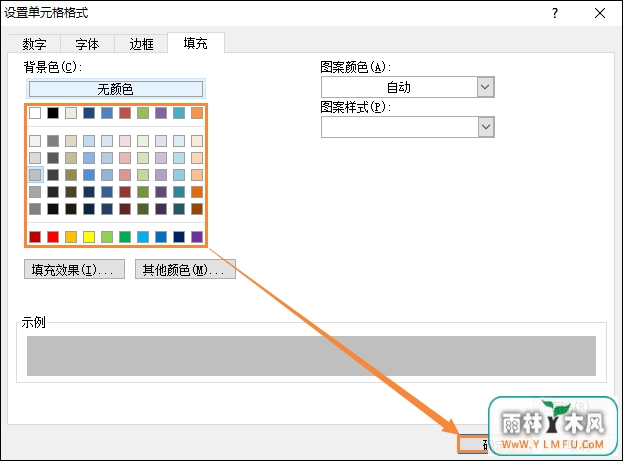Pick dark navy in the standard colors row
Screen dimensions: 623x461
(179, 237)
